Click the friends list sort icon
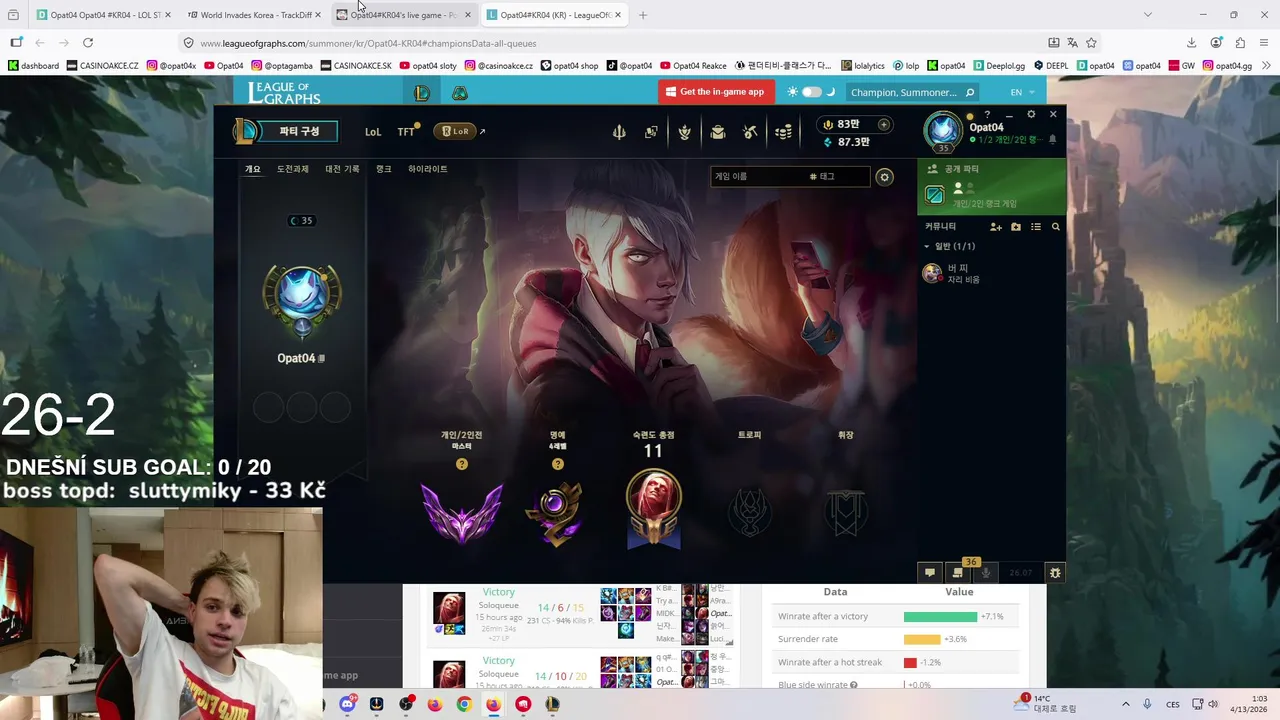The height and width of the screenshot is (720, 1280). click(1036, 227)
